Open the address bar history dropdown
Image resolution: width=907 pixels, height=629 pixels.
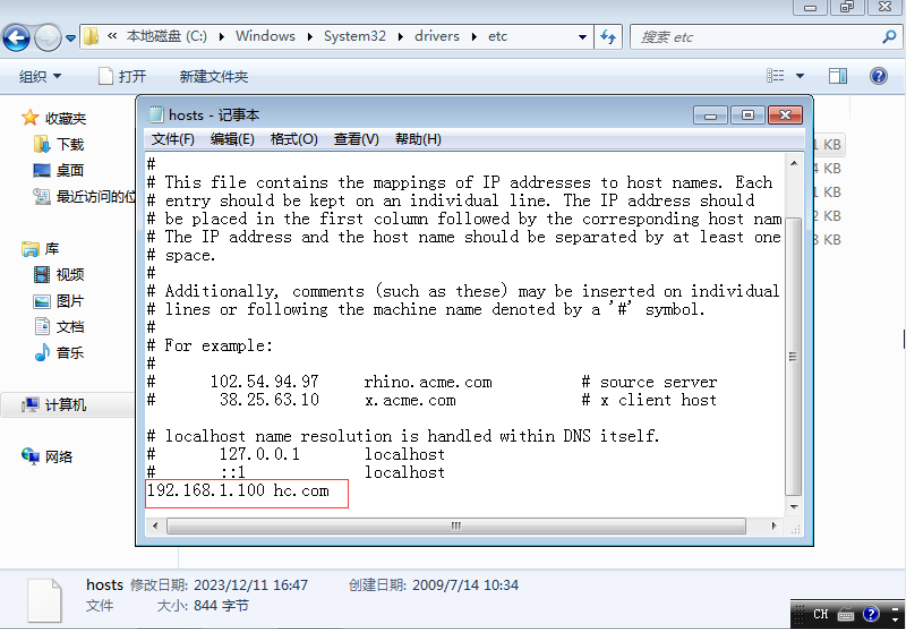pos(582,37)
